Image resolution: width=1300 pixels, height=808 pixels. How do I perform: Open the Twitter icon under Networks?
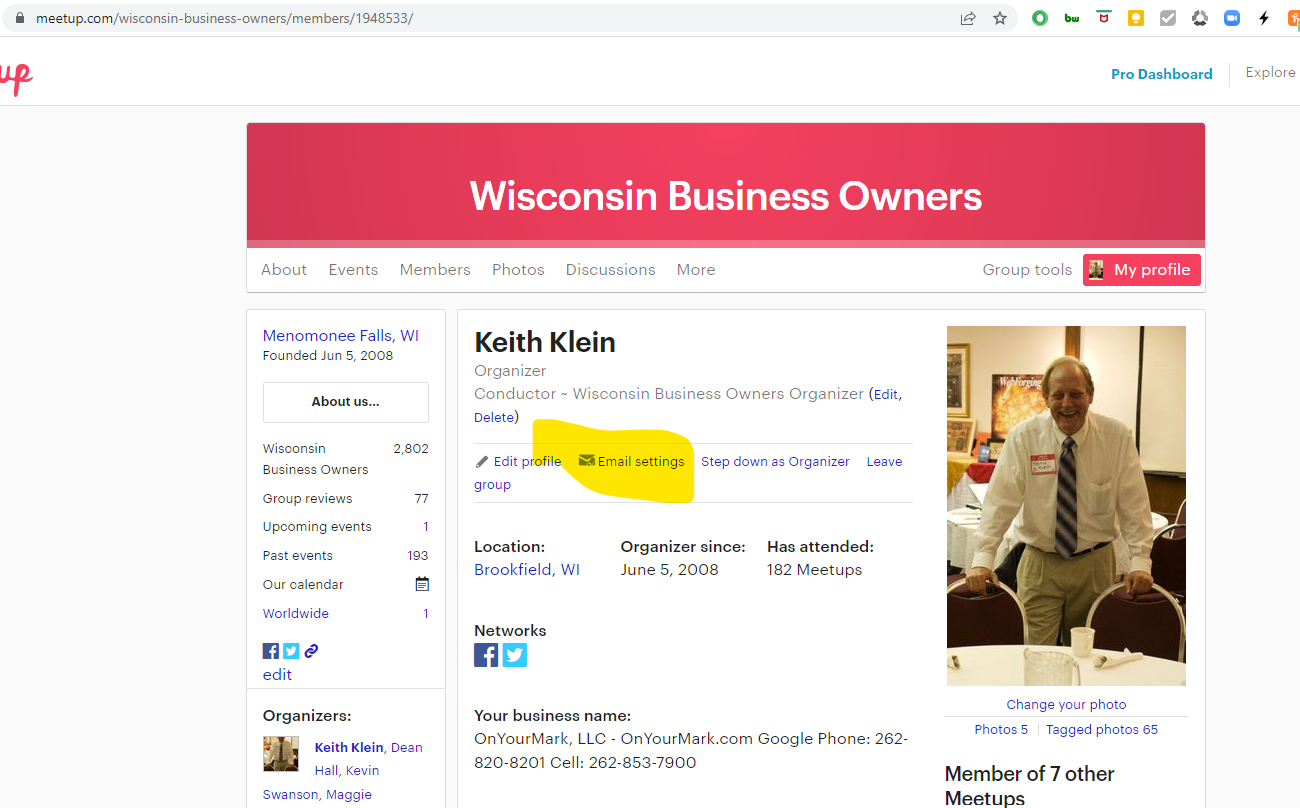pyautogui.click(x=515, y=655)
